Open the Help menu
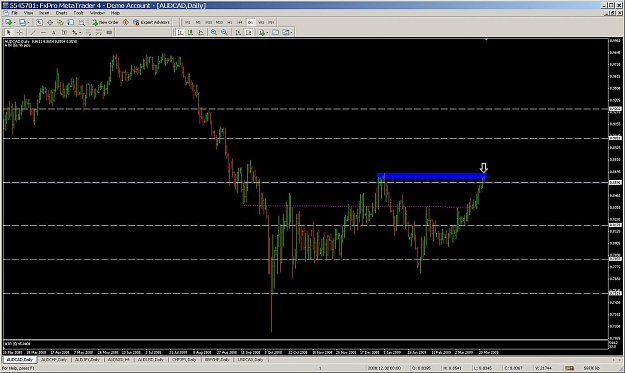The height and width of the screenshot is (373, 625). pyautogui.click(x=115, y=13)
